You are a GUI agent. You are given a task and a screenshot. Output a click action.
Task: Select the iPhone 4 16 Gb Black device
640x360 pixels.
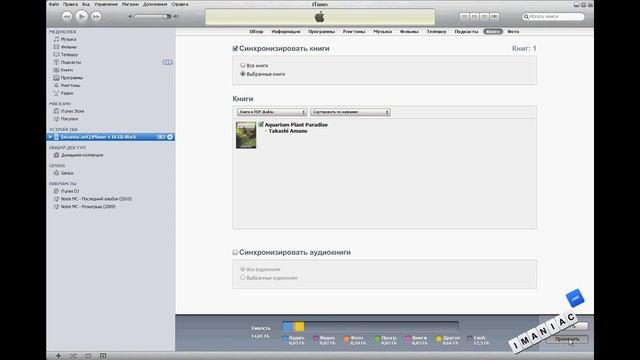(111, 137)
